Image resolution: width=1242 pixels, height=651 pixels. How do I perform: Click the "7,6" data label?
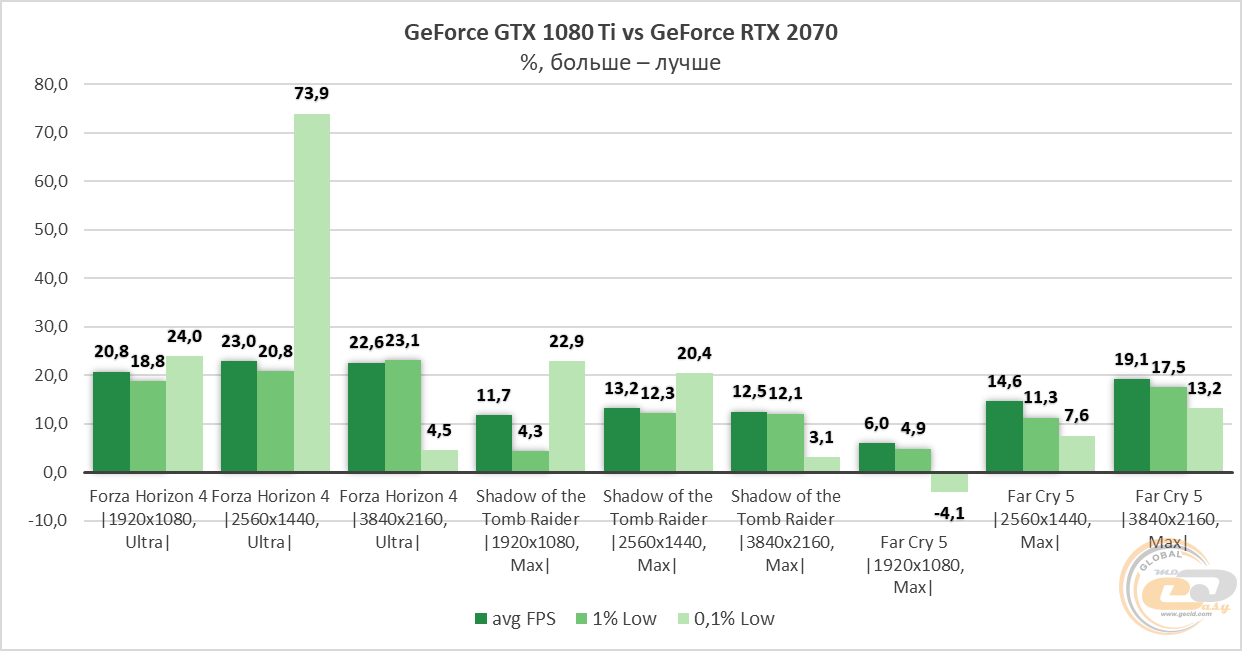click(1077, 416)
